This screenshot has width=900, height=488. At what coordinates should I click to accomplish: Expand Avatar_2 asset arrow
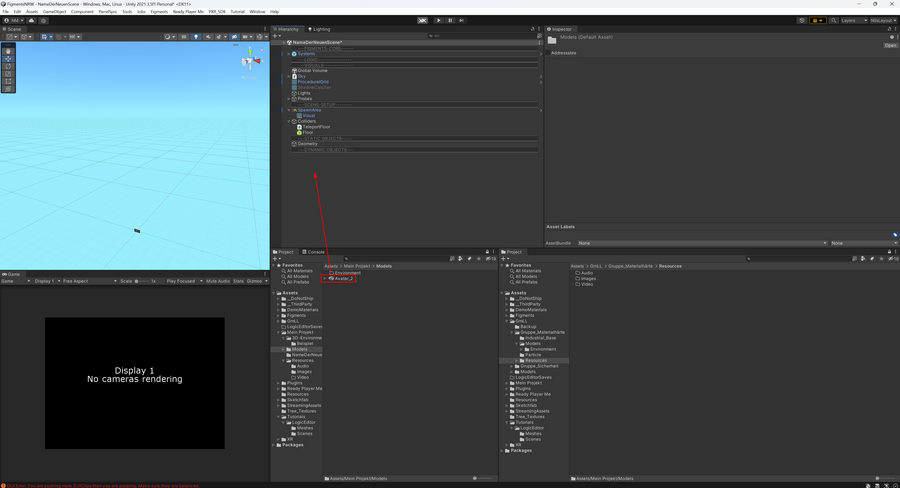click(x=325, y=278)
